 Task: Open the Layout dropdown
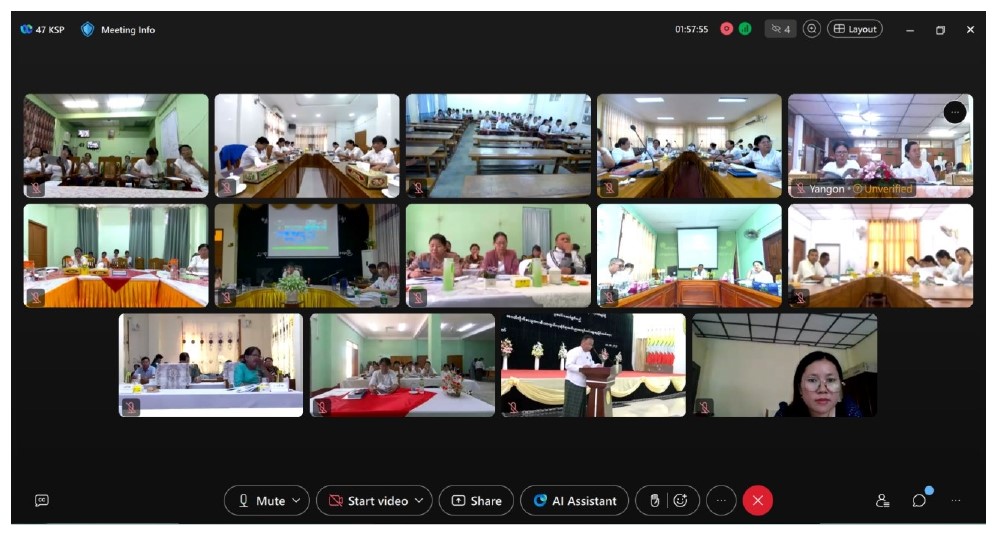click(x=855, y=29)
